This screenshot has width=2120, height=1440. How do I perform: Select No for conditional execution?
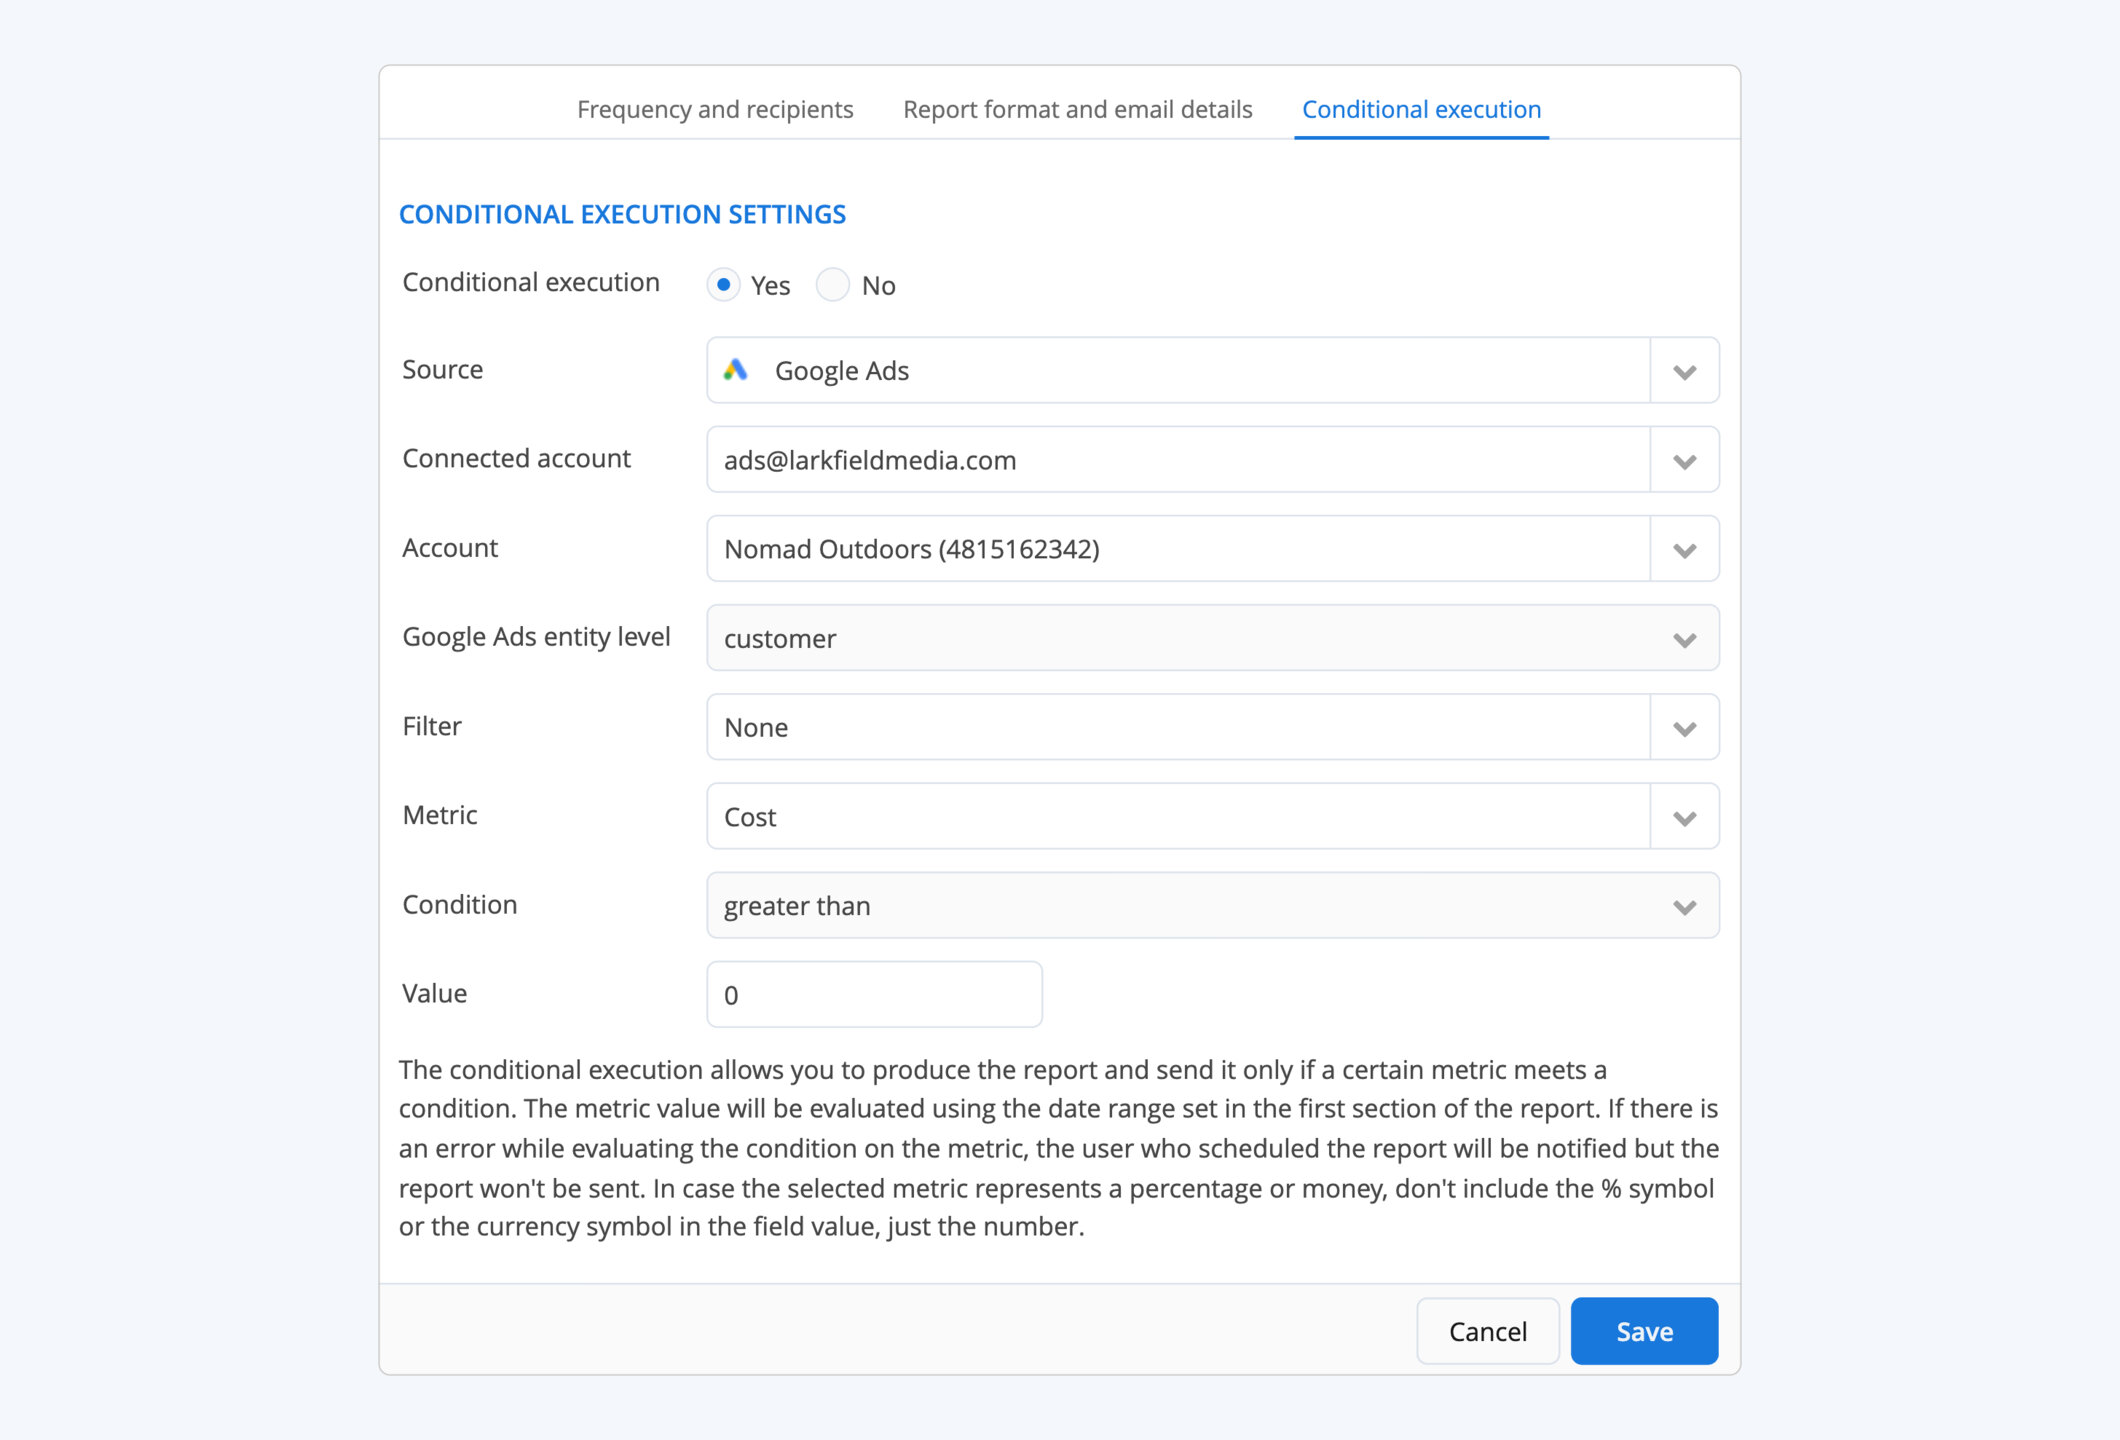click(x=832, y=285)
